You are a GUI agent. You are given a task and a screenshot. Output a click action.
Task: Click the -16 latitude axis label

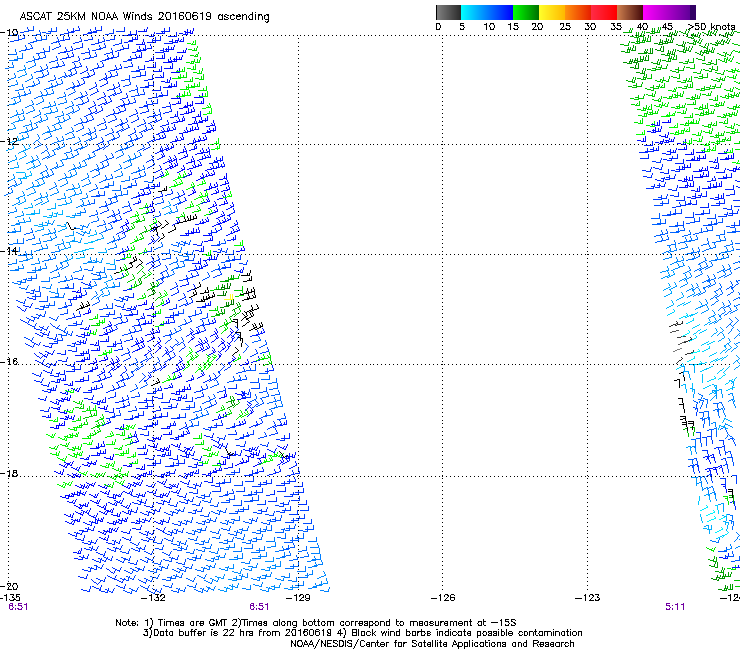(x=9, y=362)
